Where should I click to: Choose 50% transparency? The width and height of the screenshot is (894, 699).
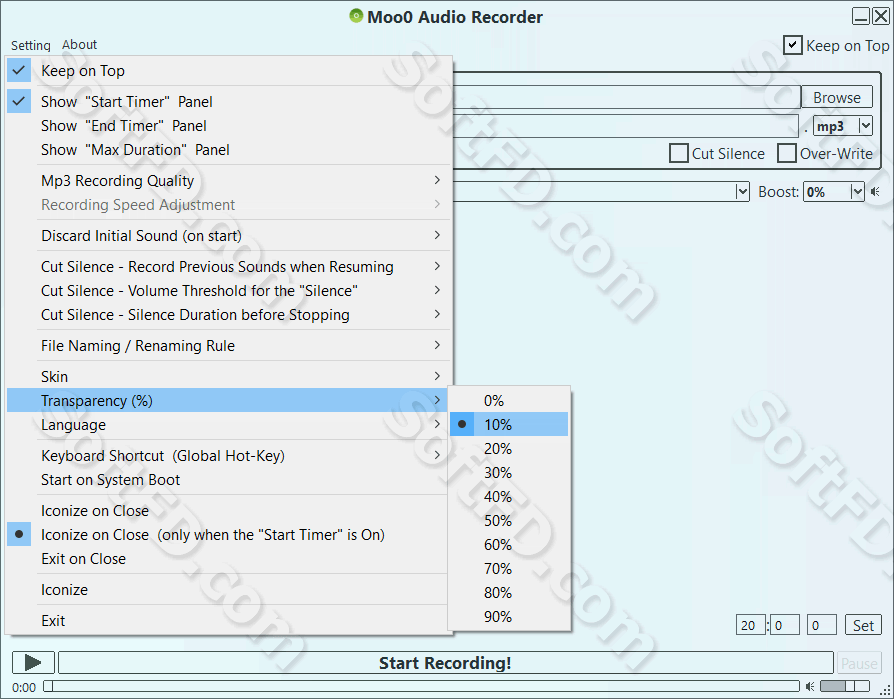(x=509, y=520)
